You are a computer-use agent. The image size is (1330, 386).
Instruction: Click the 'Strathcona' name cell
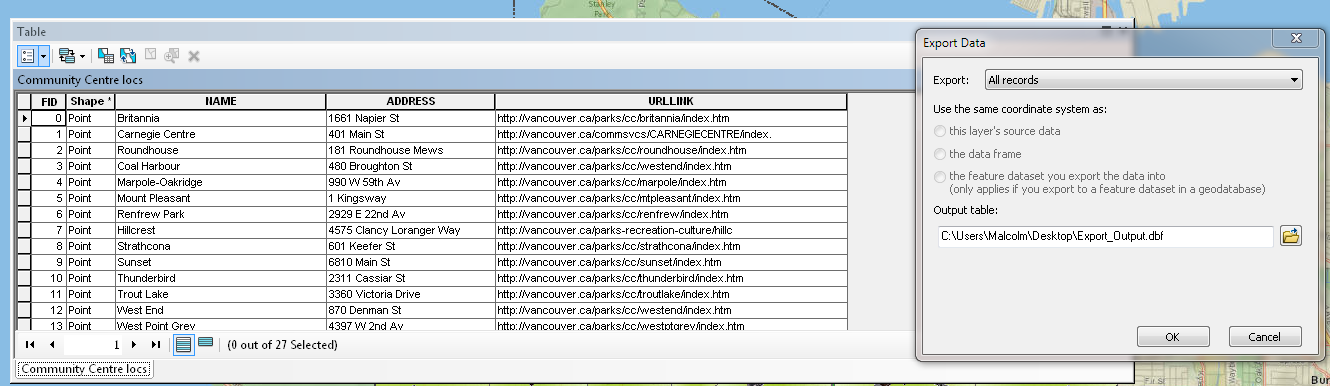[x=220, y=246]
